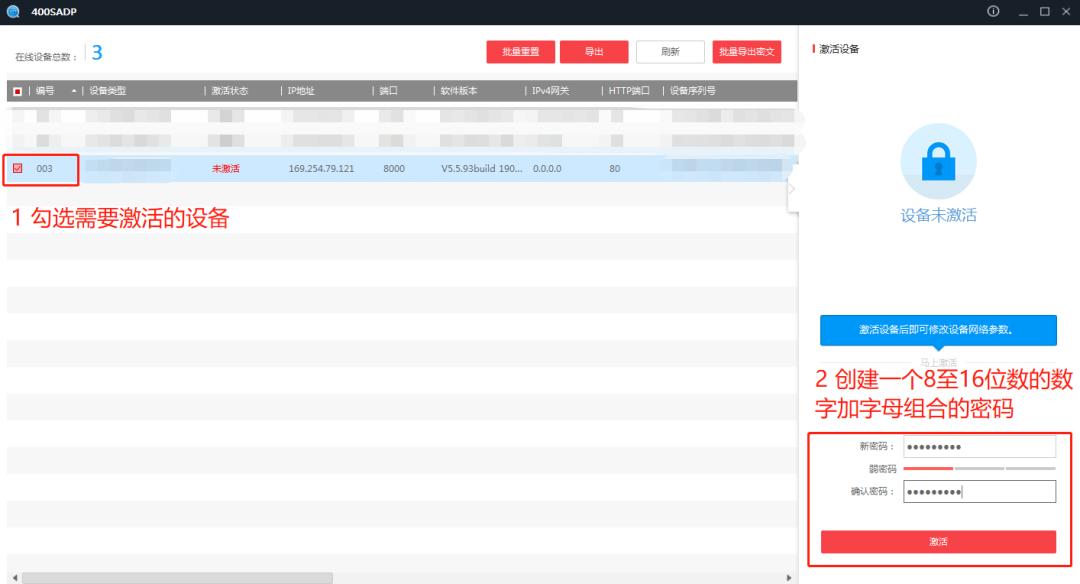Viewport: 1080px width, 584px height.
Task: Click the info icon in title bar
Action: (x=993, y=12)
